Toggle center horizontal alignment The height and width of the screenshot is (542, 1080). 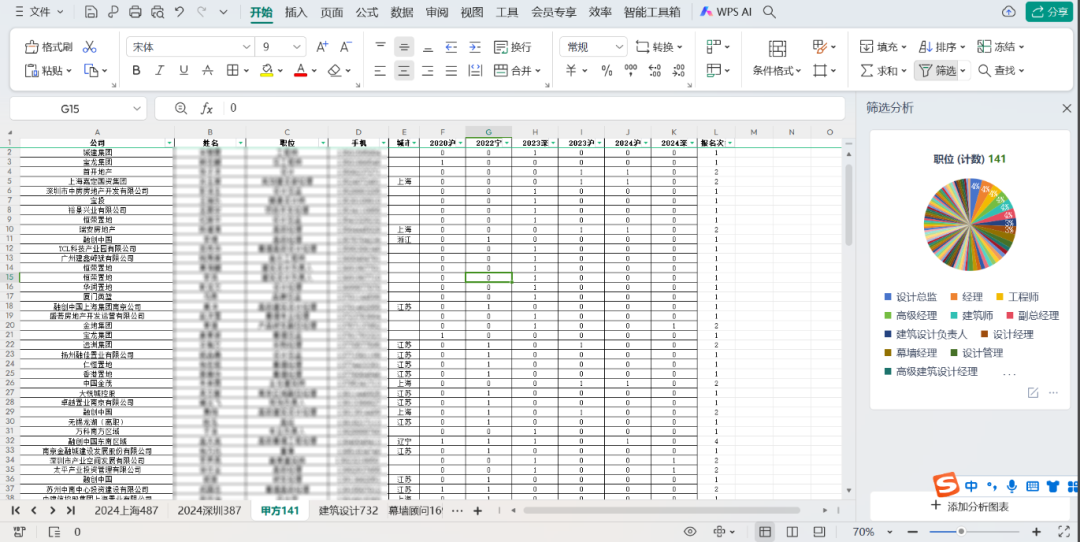(403, 71)
